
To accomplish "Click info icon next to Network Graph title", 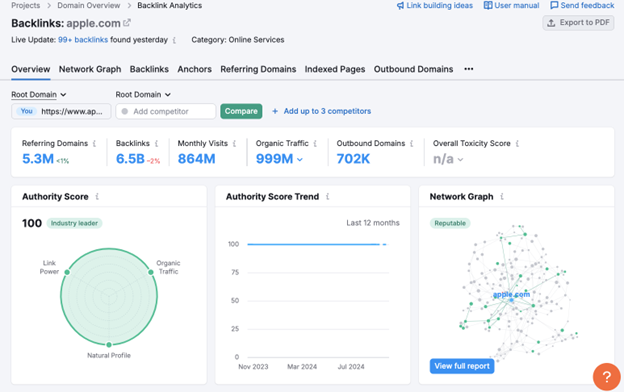I will click(x=502, y=197).
